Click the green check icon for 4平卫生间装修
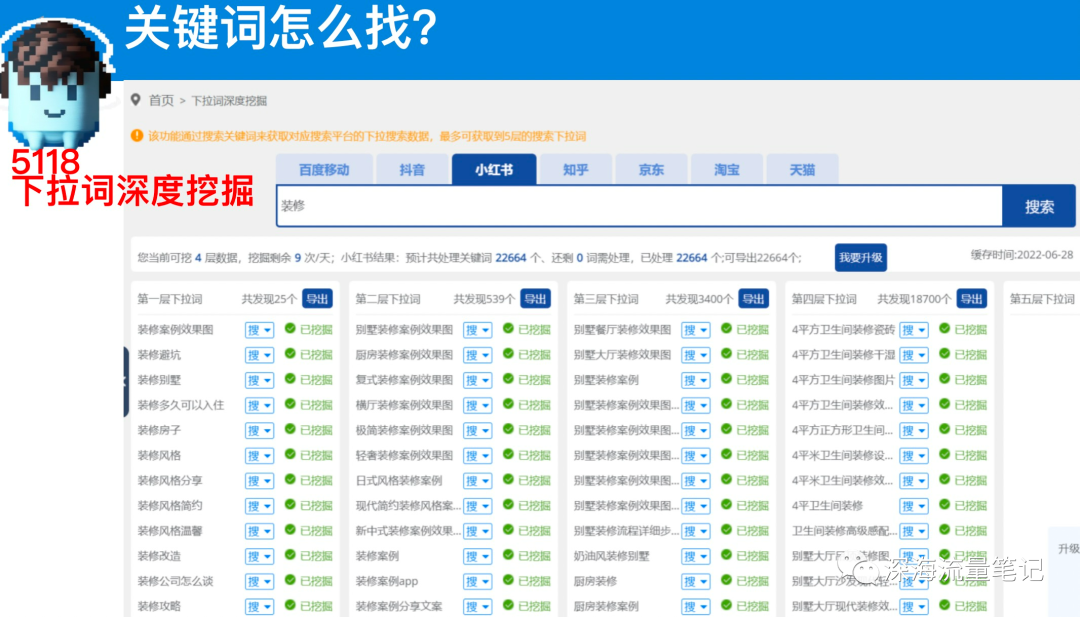Viewport: 1080px width, 617px height. 944,505
